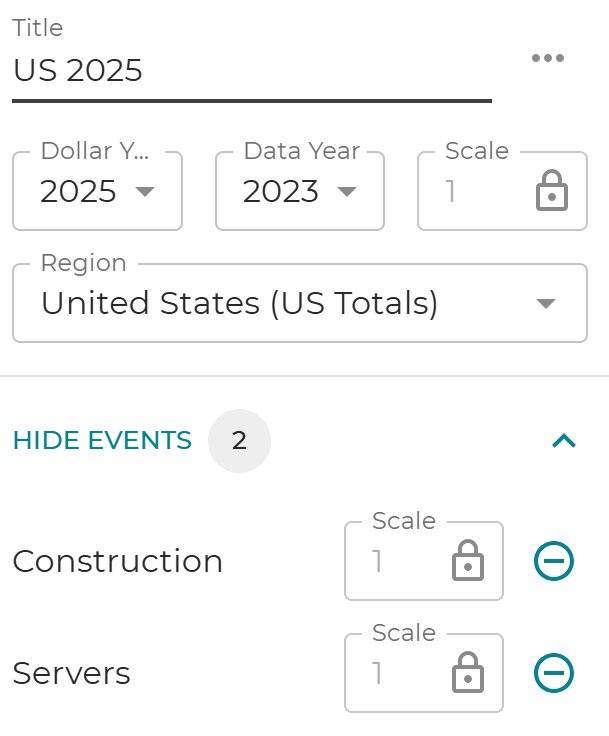Select the Servers event name
609x736 pixels.
pyautogui.click(x=71, y=673)
